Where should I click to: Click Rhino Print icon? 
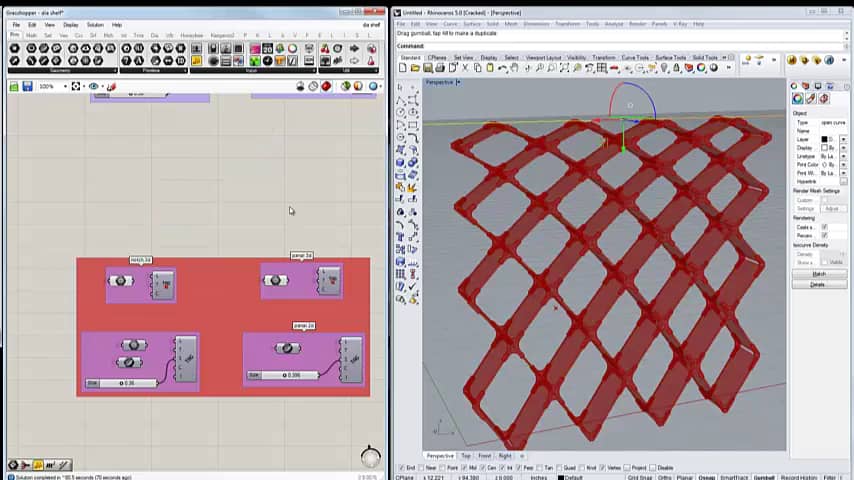pos(440,68)
